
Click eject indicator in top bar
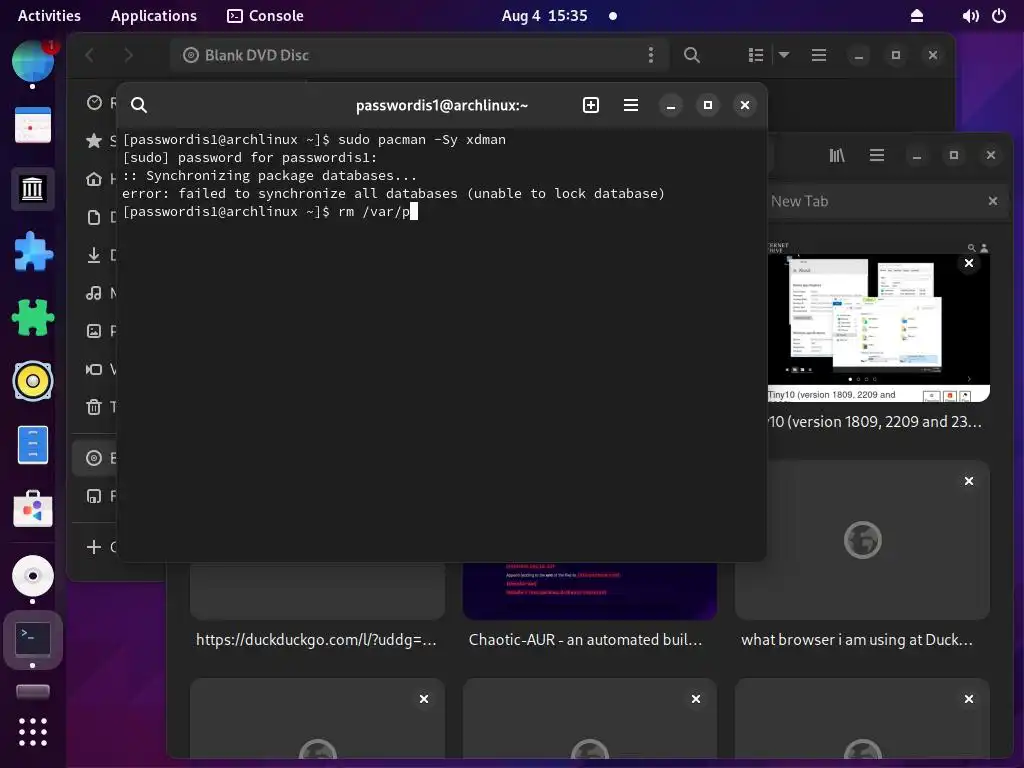(917, 16)
